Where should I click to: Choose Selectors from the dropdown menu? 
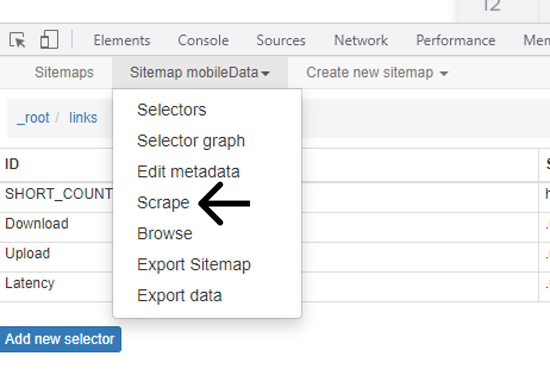172,110
